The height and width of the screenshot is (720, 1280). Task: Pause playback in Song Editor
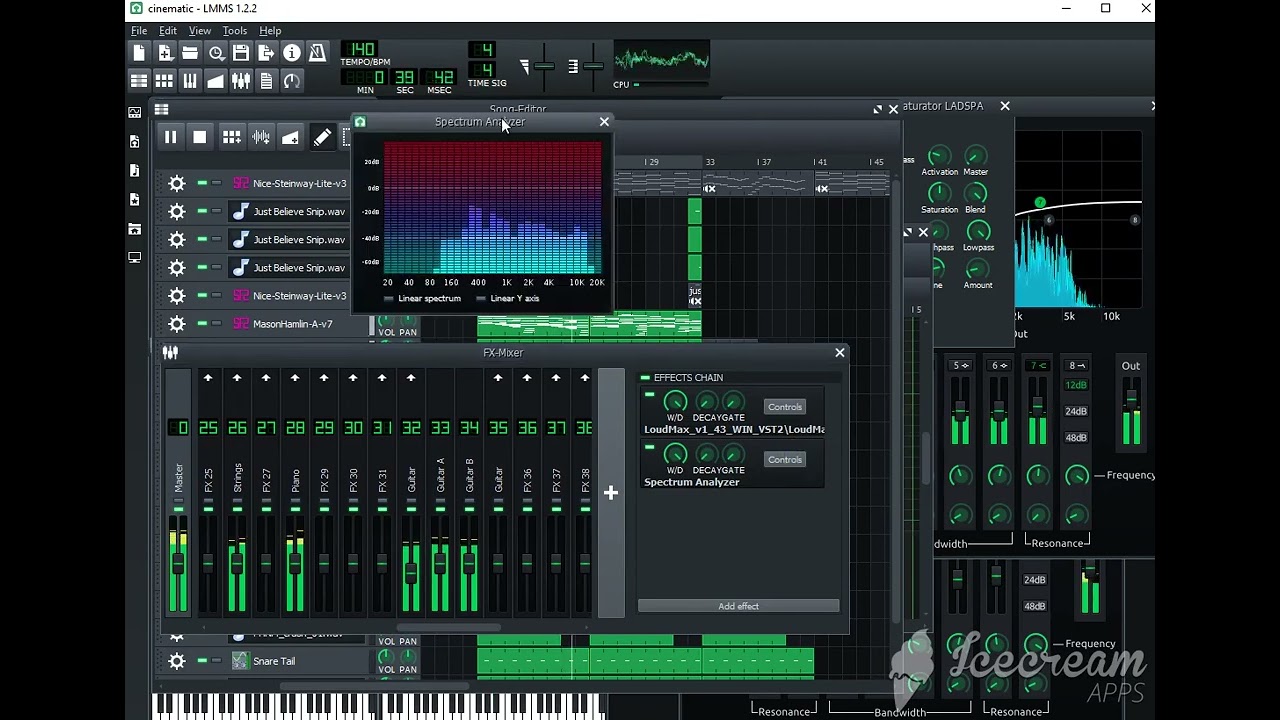point(170,138)
